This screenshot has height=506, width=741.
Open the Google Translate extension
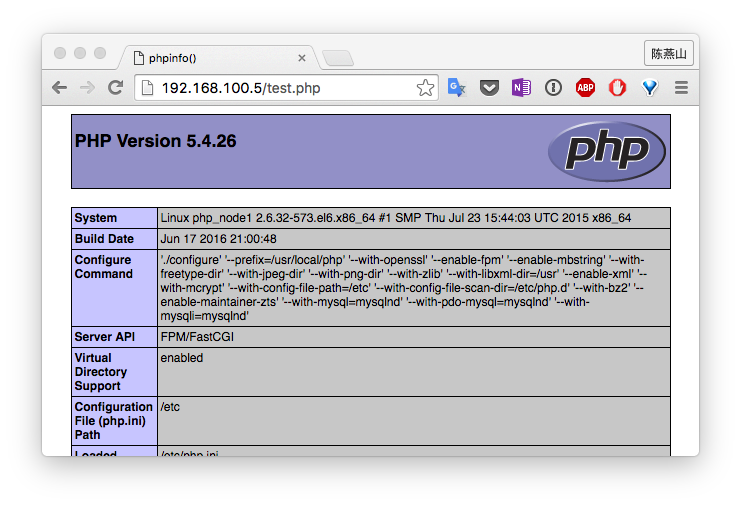click(x=457, y=87)
